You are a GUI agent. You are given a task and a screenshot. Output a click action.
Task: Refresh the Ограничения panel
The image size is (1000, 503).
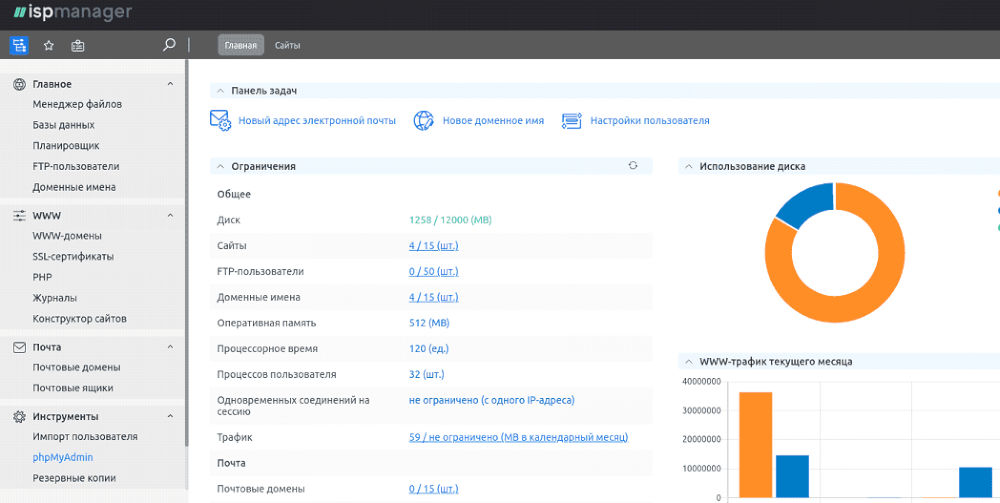633,165
